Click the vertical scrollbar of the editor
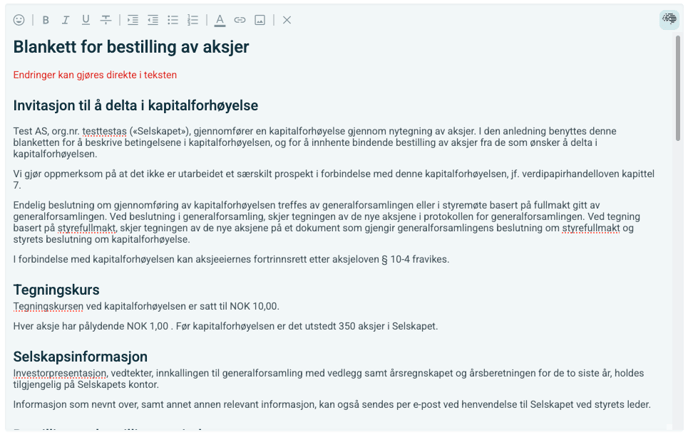The image size is (688, 437). pos(679,90)
